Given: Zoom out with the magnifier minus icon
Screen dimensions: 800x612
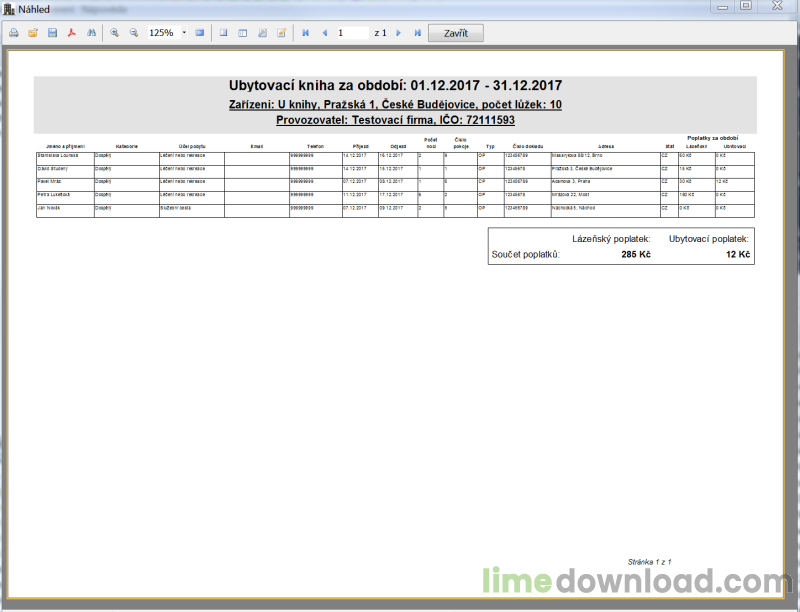Looking at the screenshot, I should coord(134,33).
